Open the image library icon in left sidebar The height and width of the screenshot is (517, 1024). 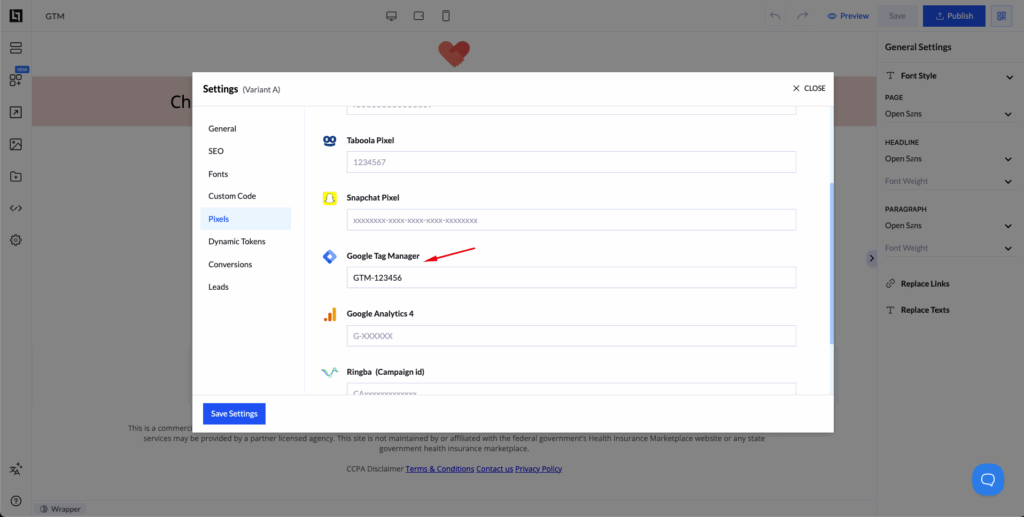pos(16,144)
